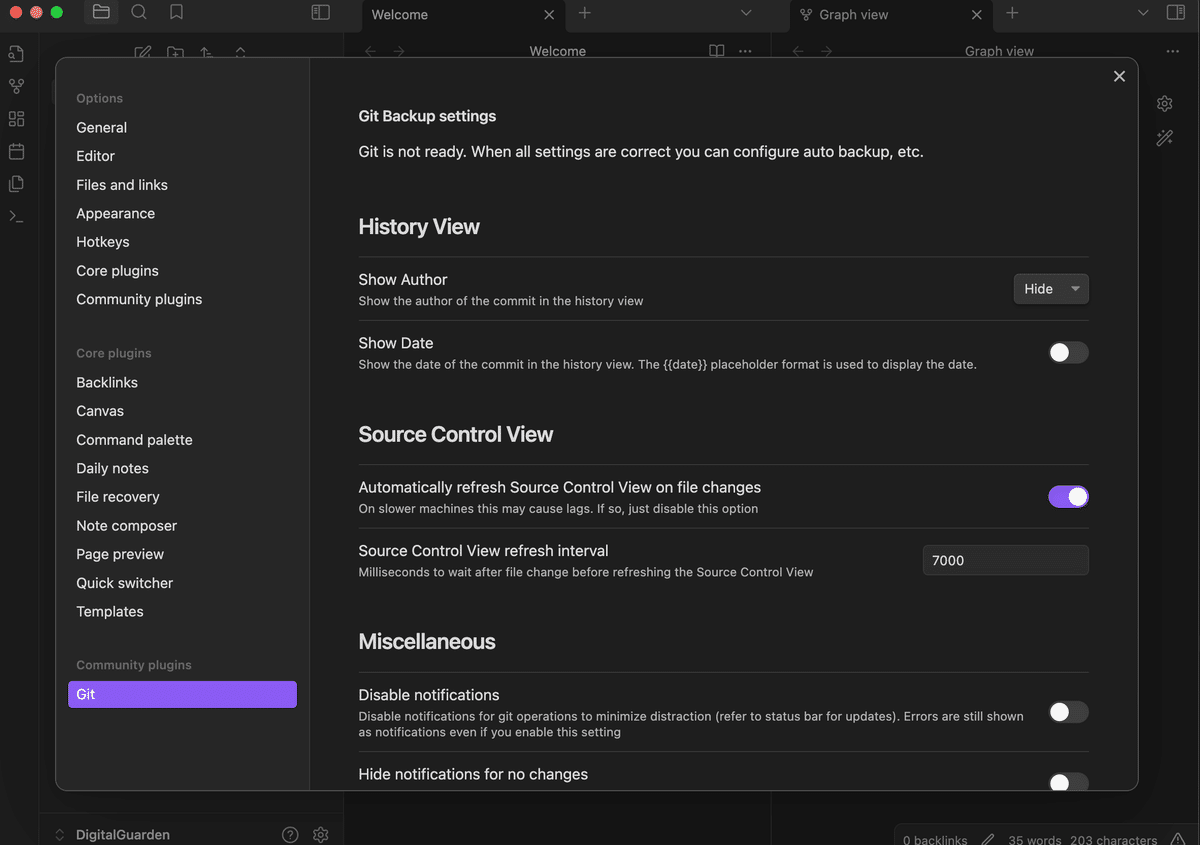This screenshot has width=1200, height=845.
Task: Switch to the Graph view tab
Action: tap(853, 15)
